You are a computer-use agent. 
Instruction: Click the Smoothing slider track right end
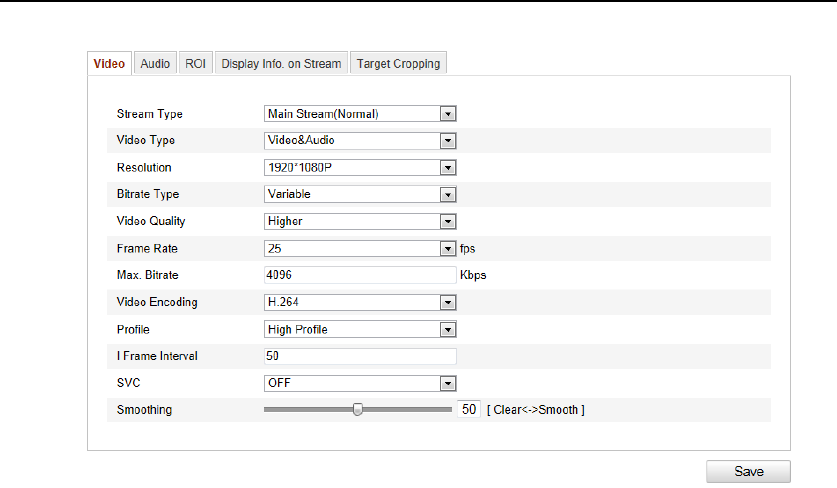449,409
